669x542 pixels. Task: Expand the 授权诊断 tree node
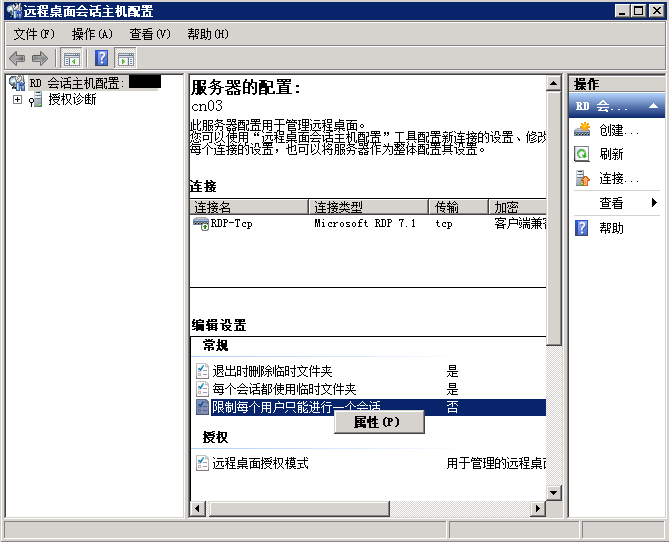[17, 99]
